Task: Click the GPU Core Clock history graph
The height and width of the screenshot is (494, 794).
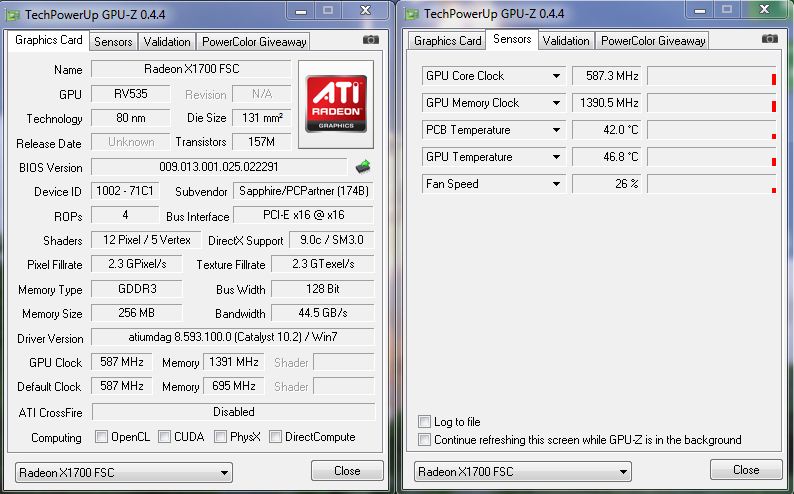Action: [x=711, y=76]
